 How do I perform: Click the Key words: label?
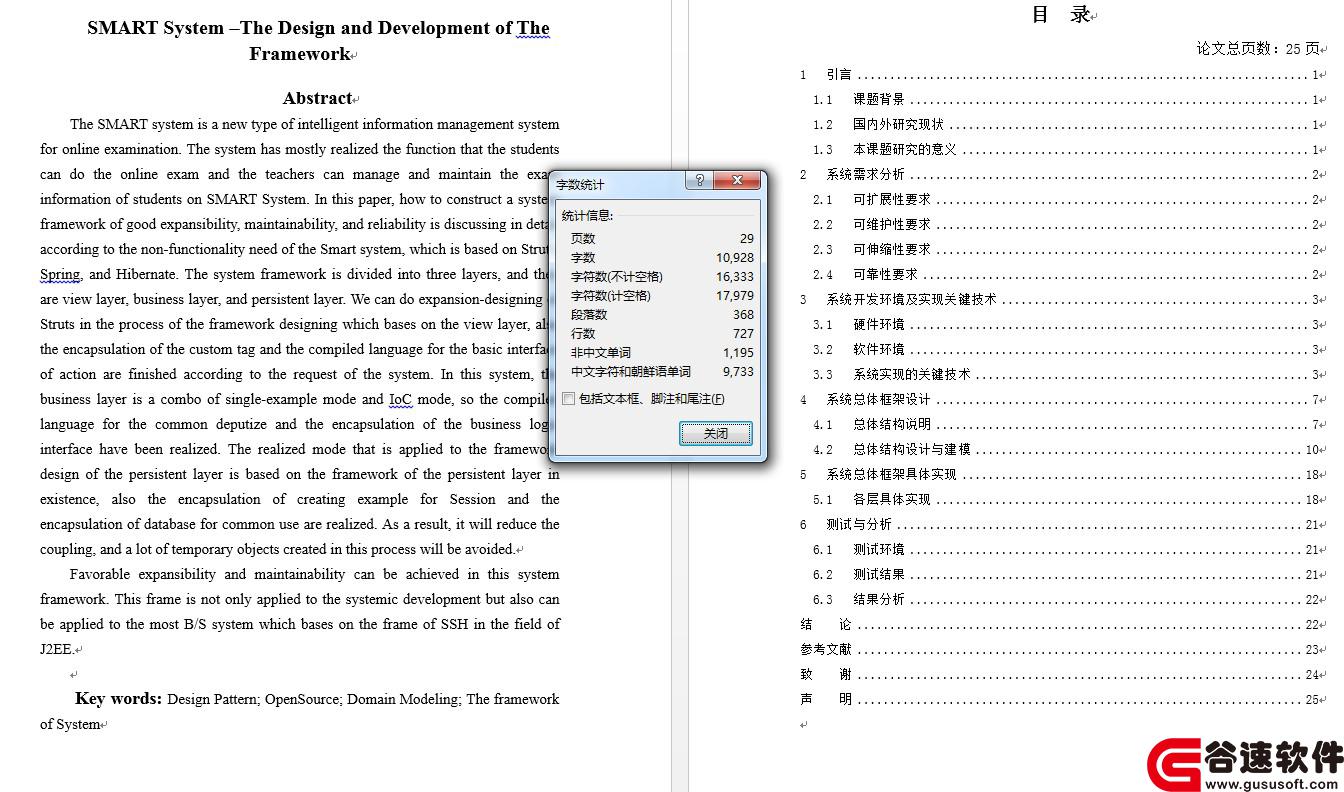tap(118, 699)
